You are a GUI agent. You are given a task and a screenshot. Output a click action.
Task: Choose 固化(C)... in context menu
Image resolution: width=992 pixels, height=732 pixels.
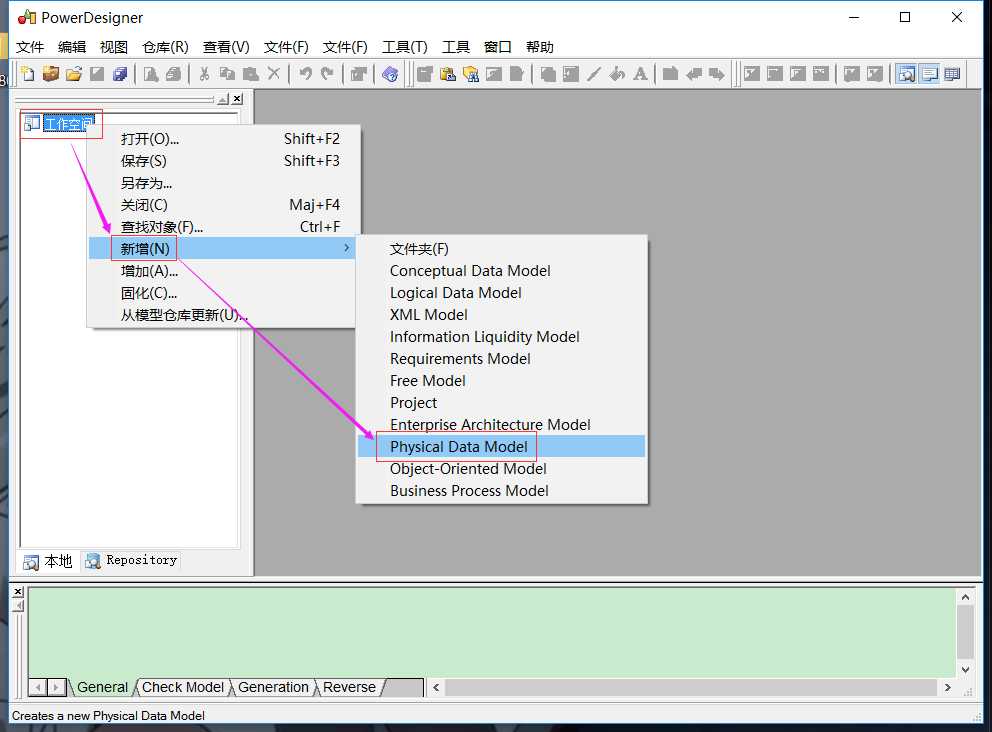coord(223,293)
